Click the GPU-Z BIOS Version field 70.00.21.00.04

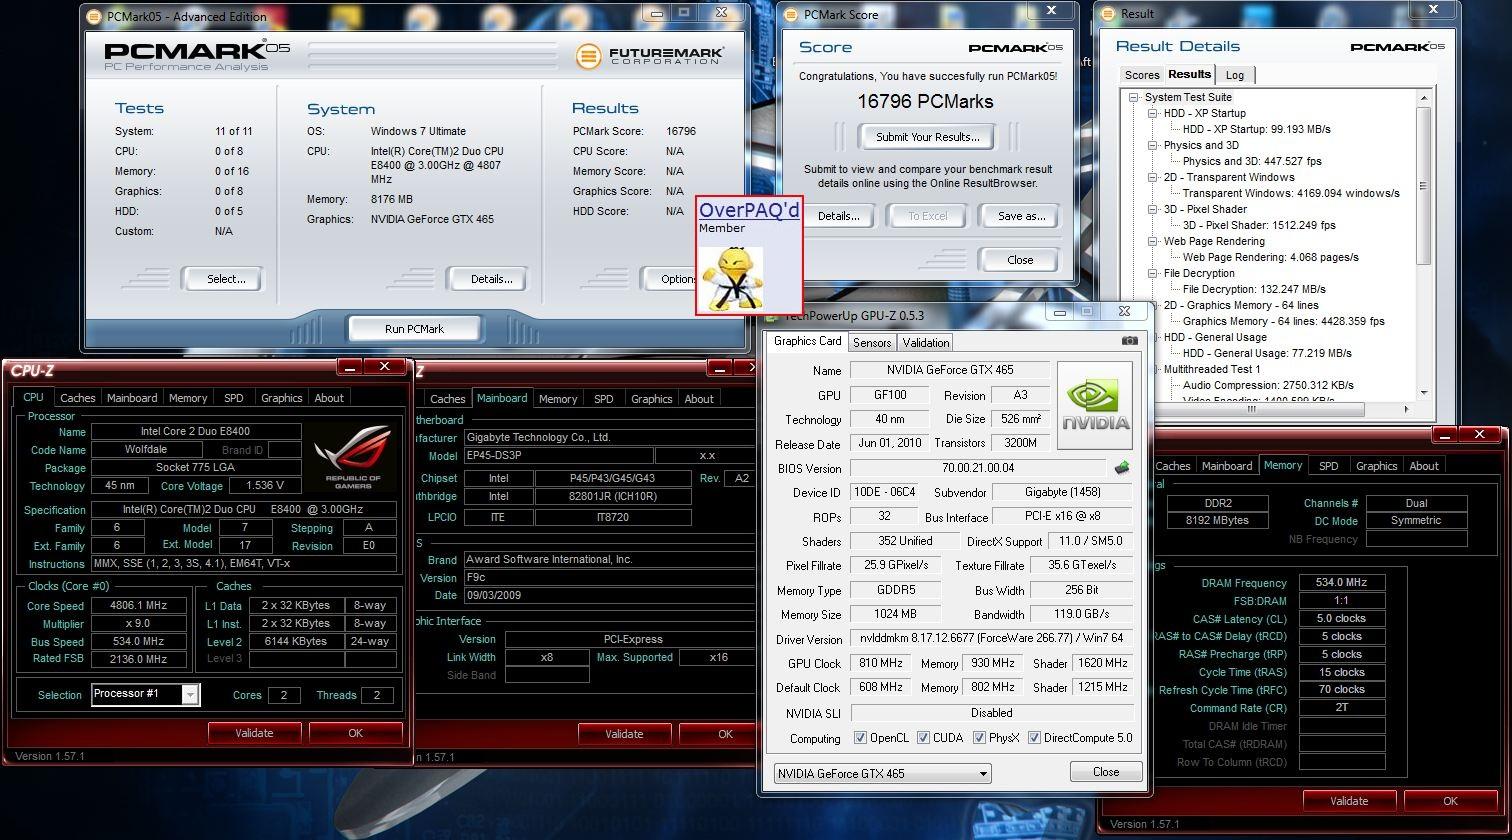(977, 468)
